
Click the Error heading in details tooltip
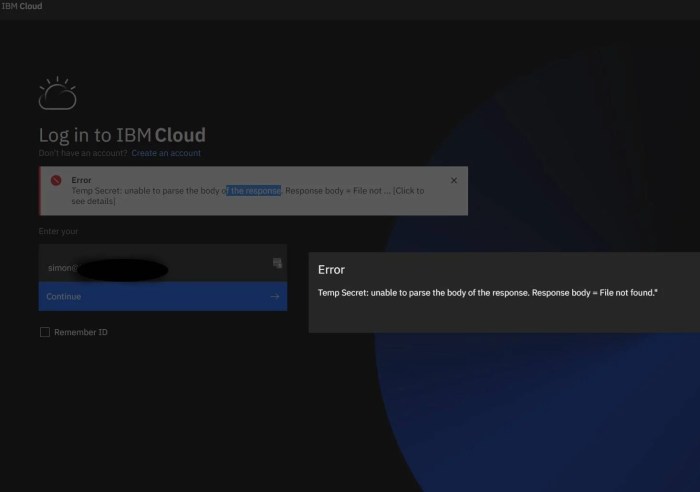331,270
